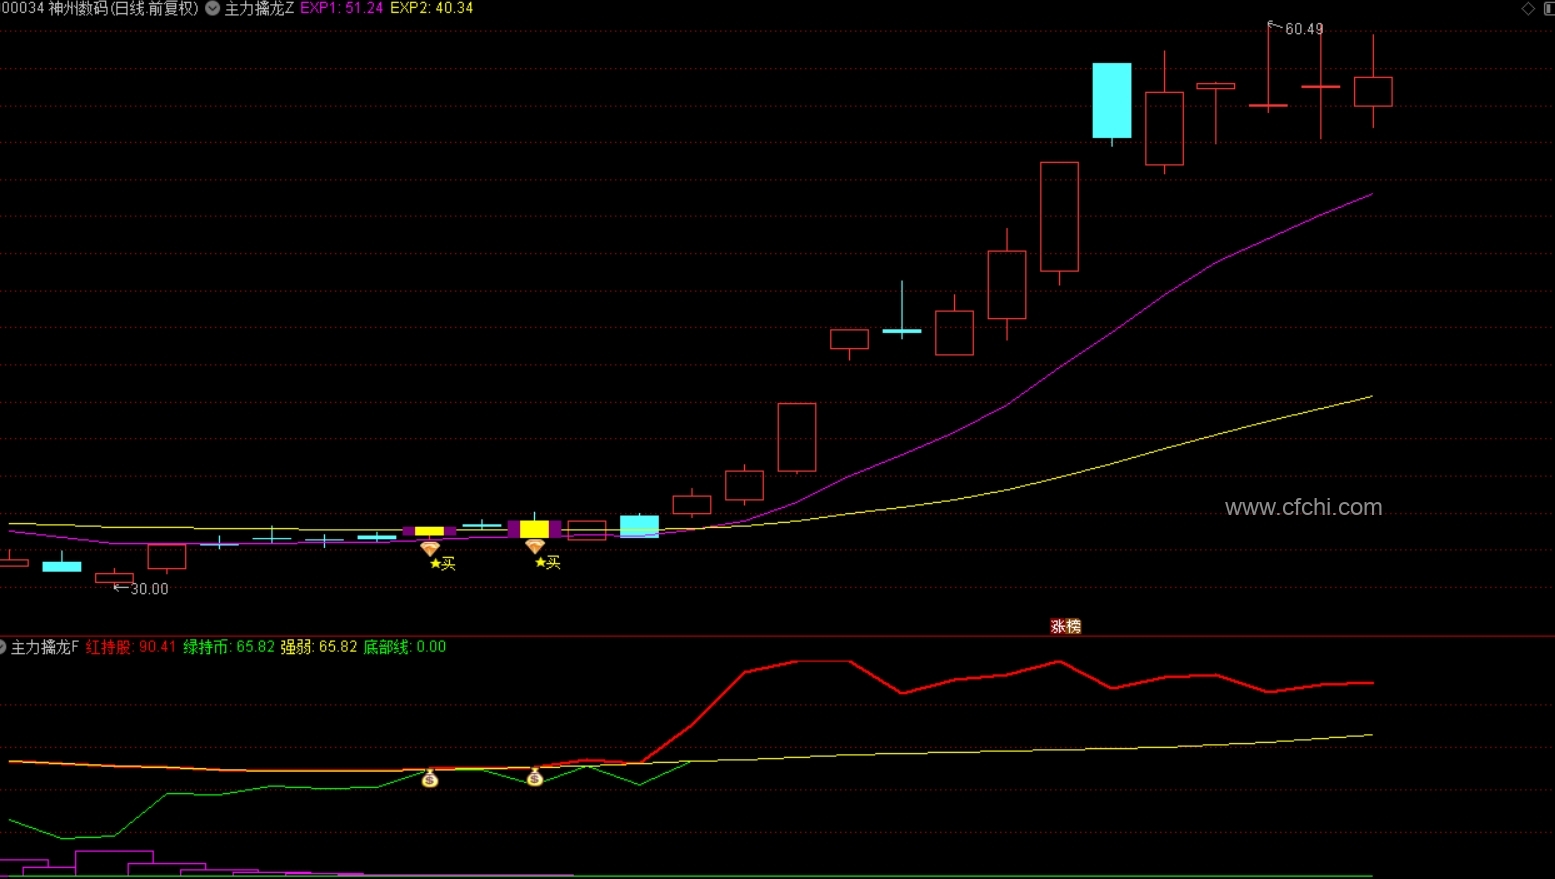Select the 底部线: 0.00 reading
Viewport: 1555px width, 879px height.
click(x=405, y=647)
